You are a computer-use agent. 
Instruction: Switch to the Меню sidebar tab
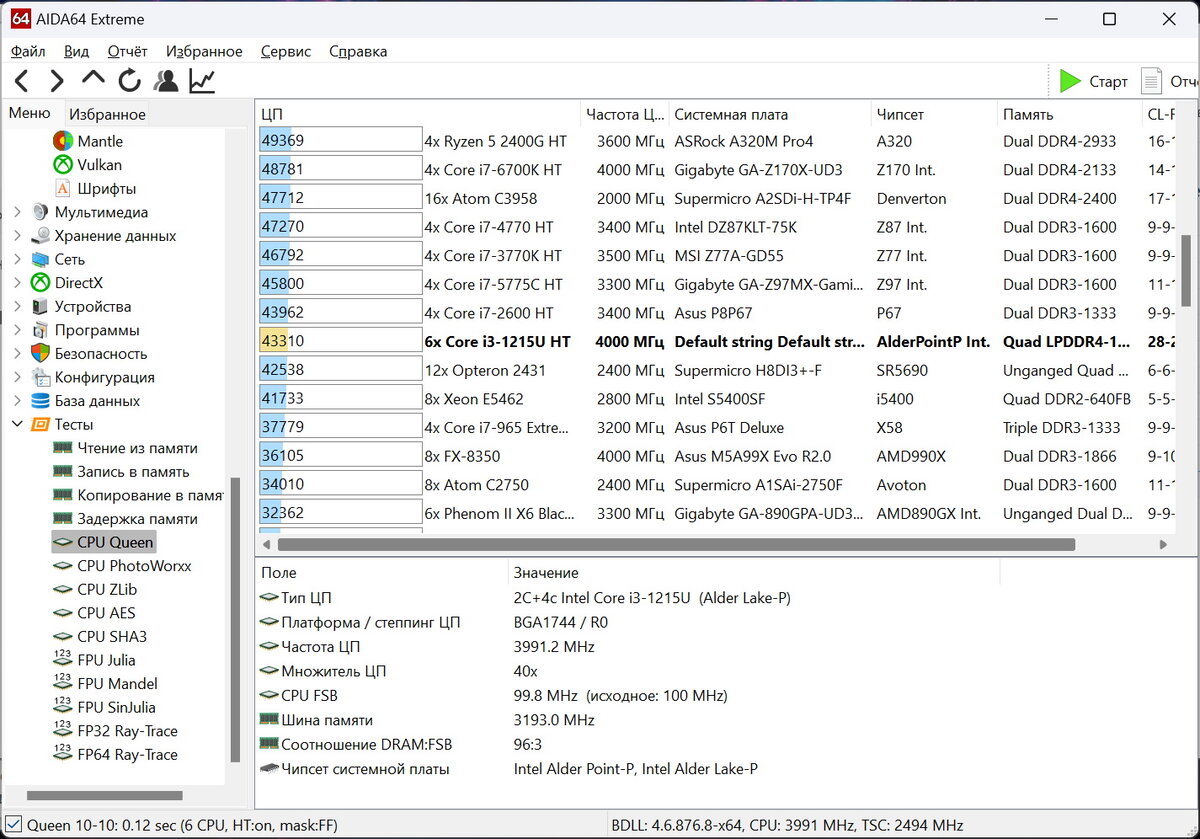30,113
